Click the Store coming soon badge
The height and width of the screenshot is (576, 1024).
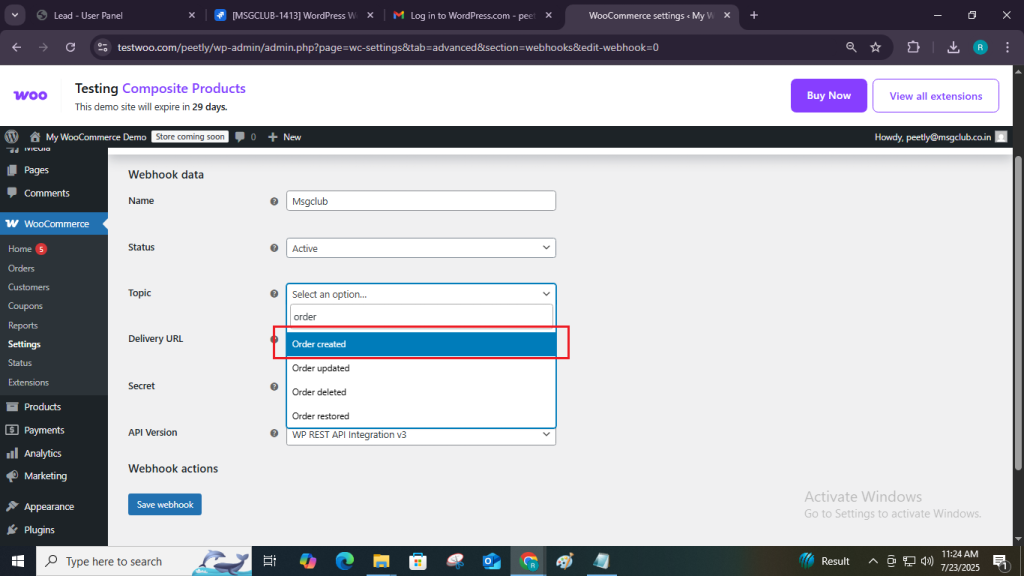pos(190,136)
